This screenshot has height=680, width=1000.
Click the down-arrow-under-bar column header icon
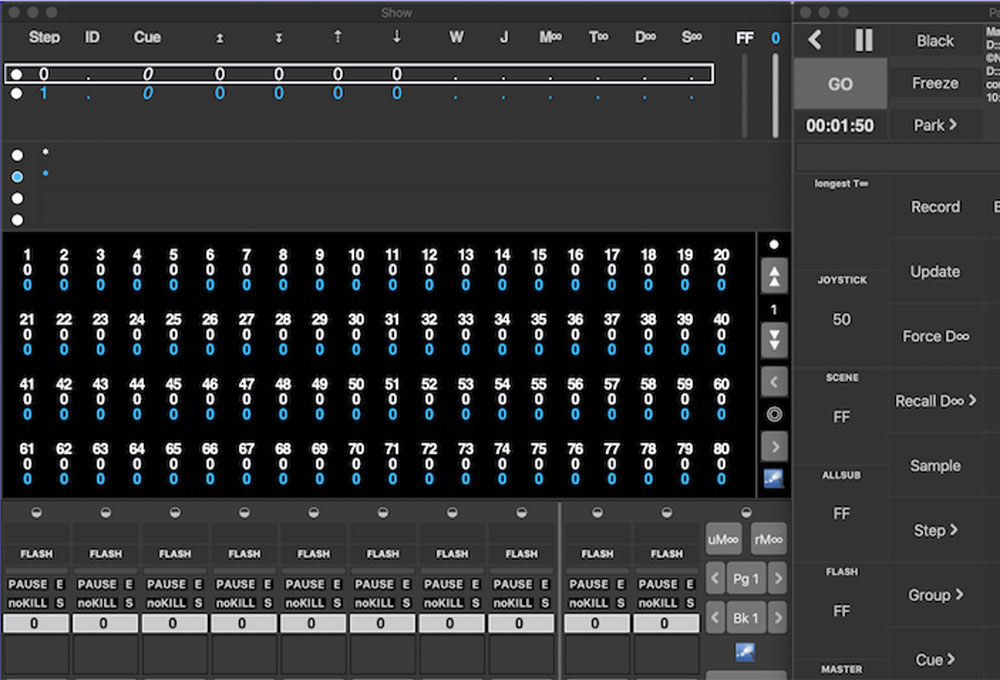[x=279, y=38]
